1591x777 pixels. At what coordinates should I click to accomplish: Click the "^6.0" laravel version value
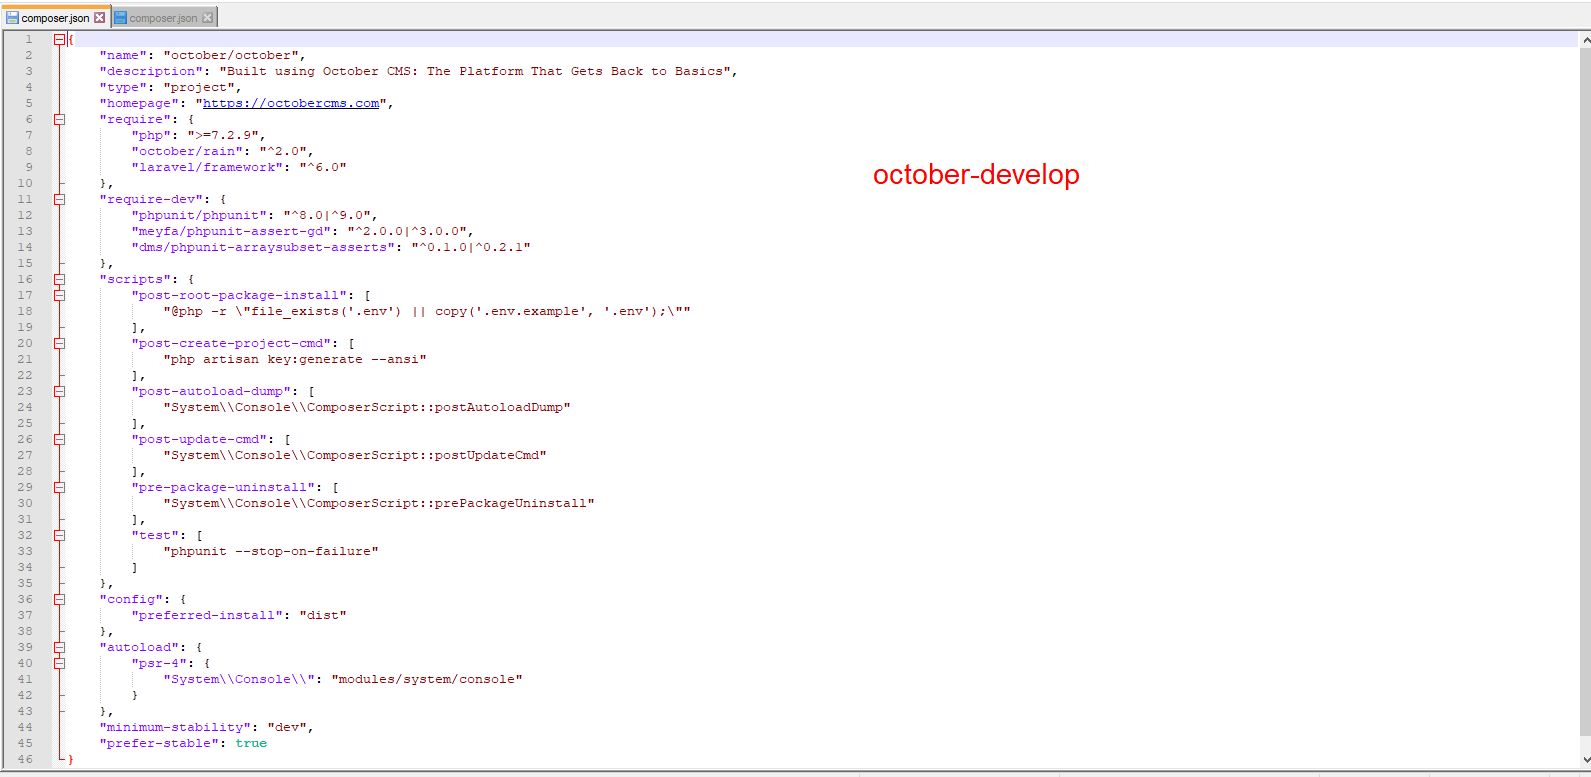(323, 167)
